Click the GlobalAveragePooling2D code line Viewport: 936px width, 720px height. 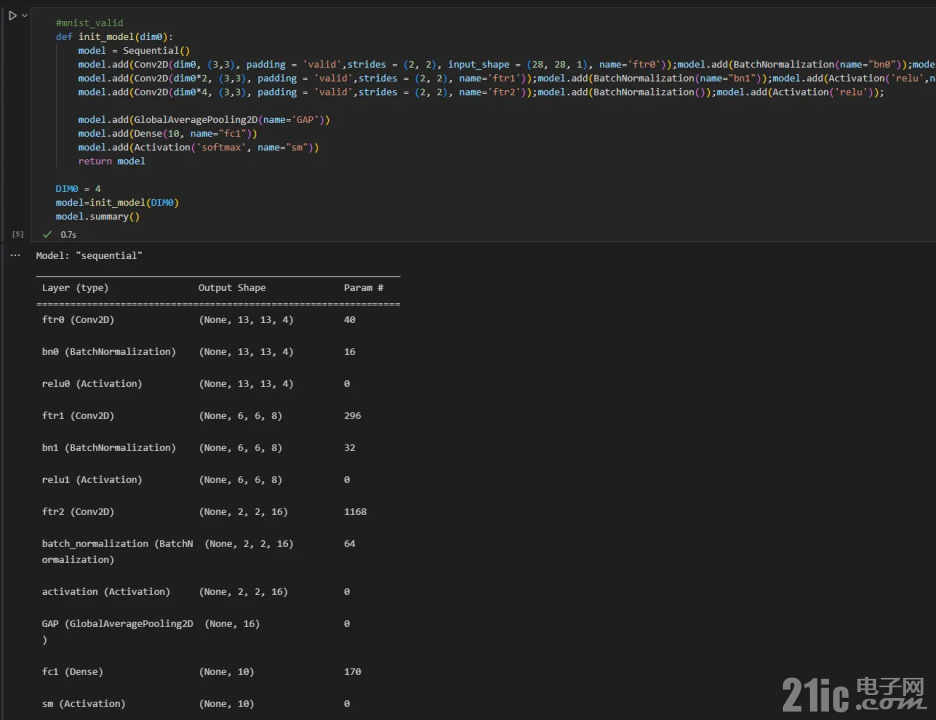204,120
